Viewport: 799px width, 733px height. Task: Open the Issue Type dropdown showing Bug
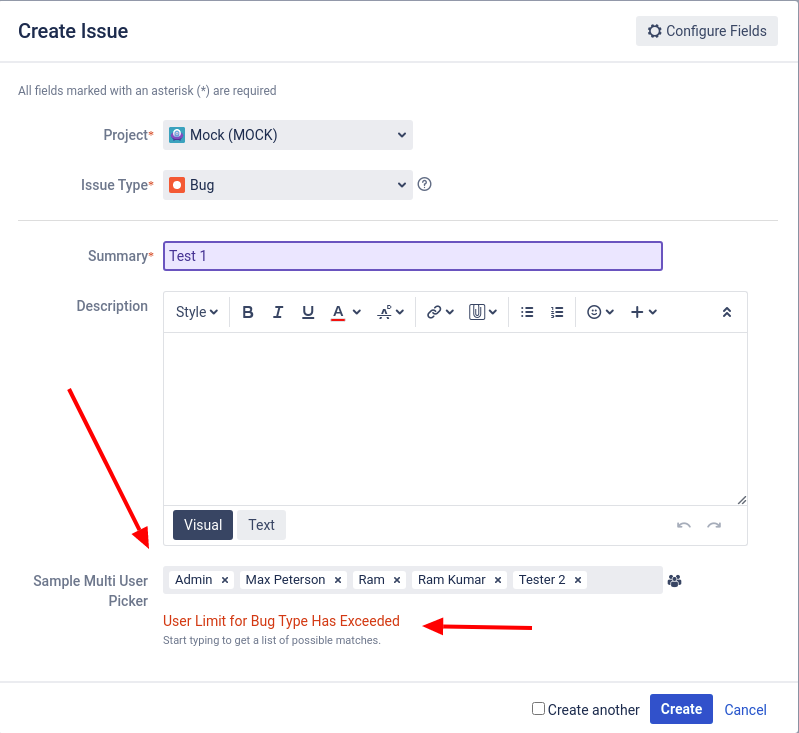point(288,185)
